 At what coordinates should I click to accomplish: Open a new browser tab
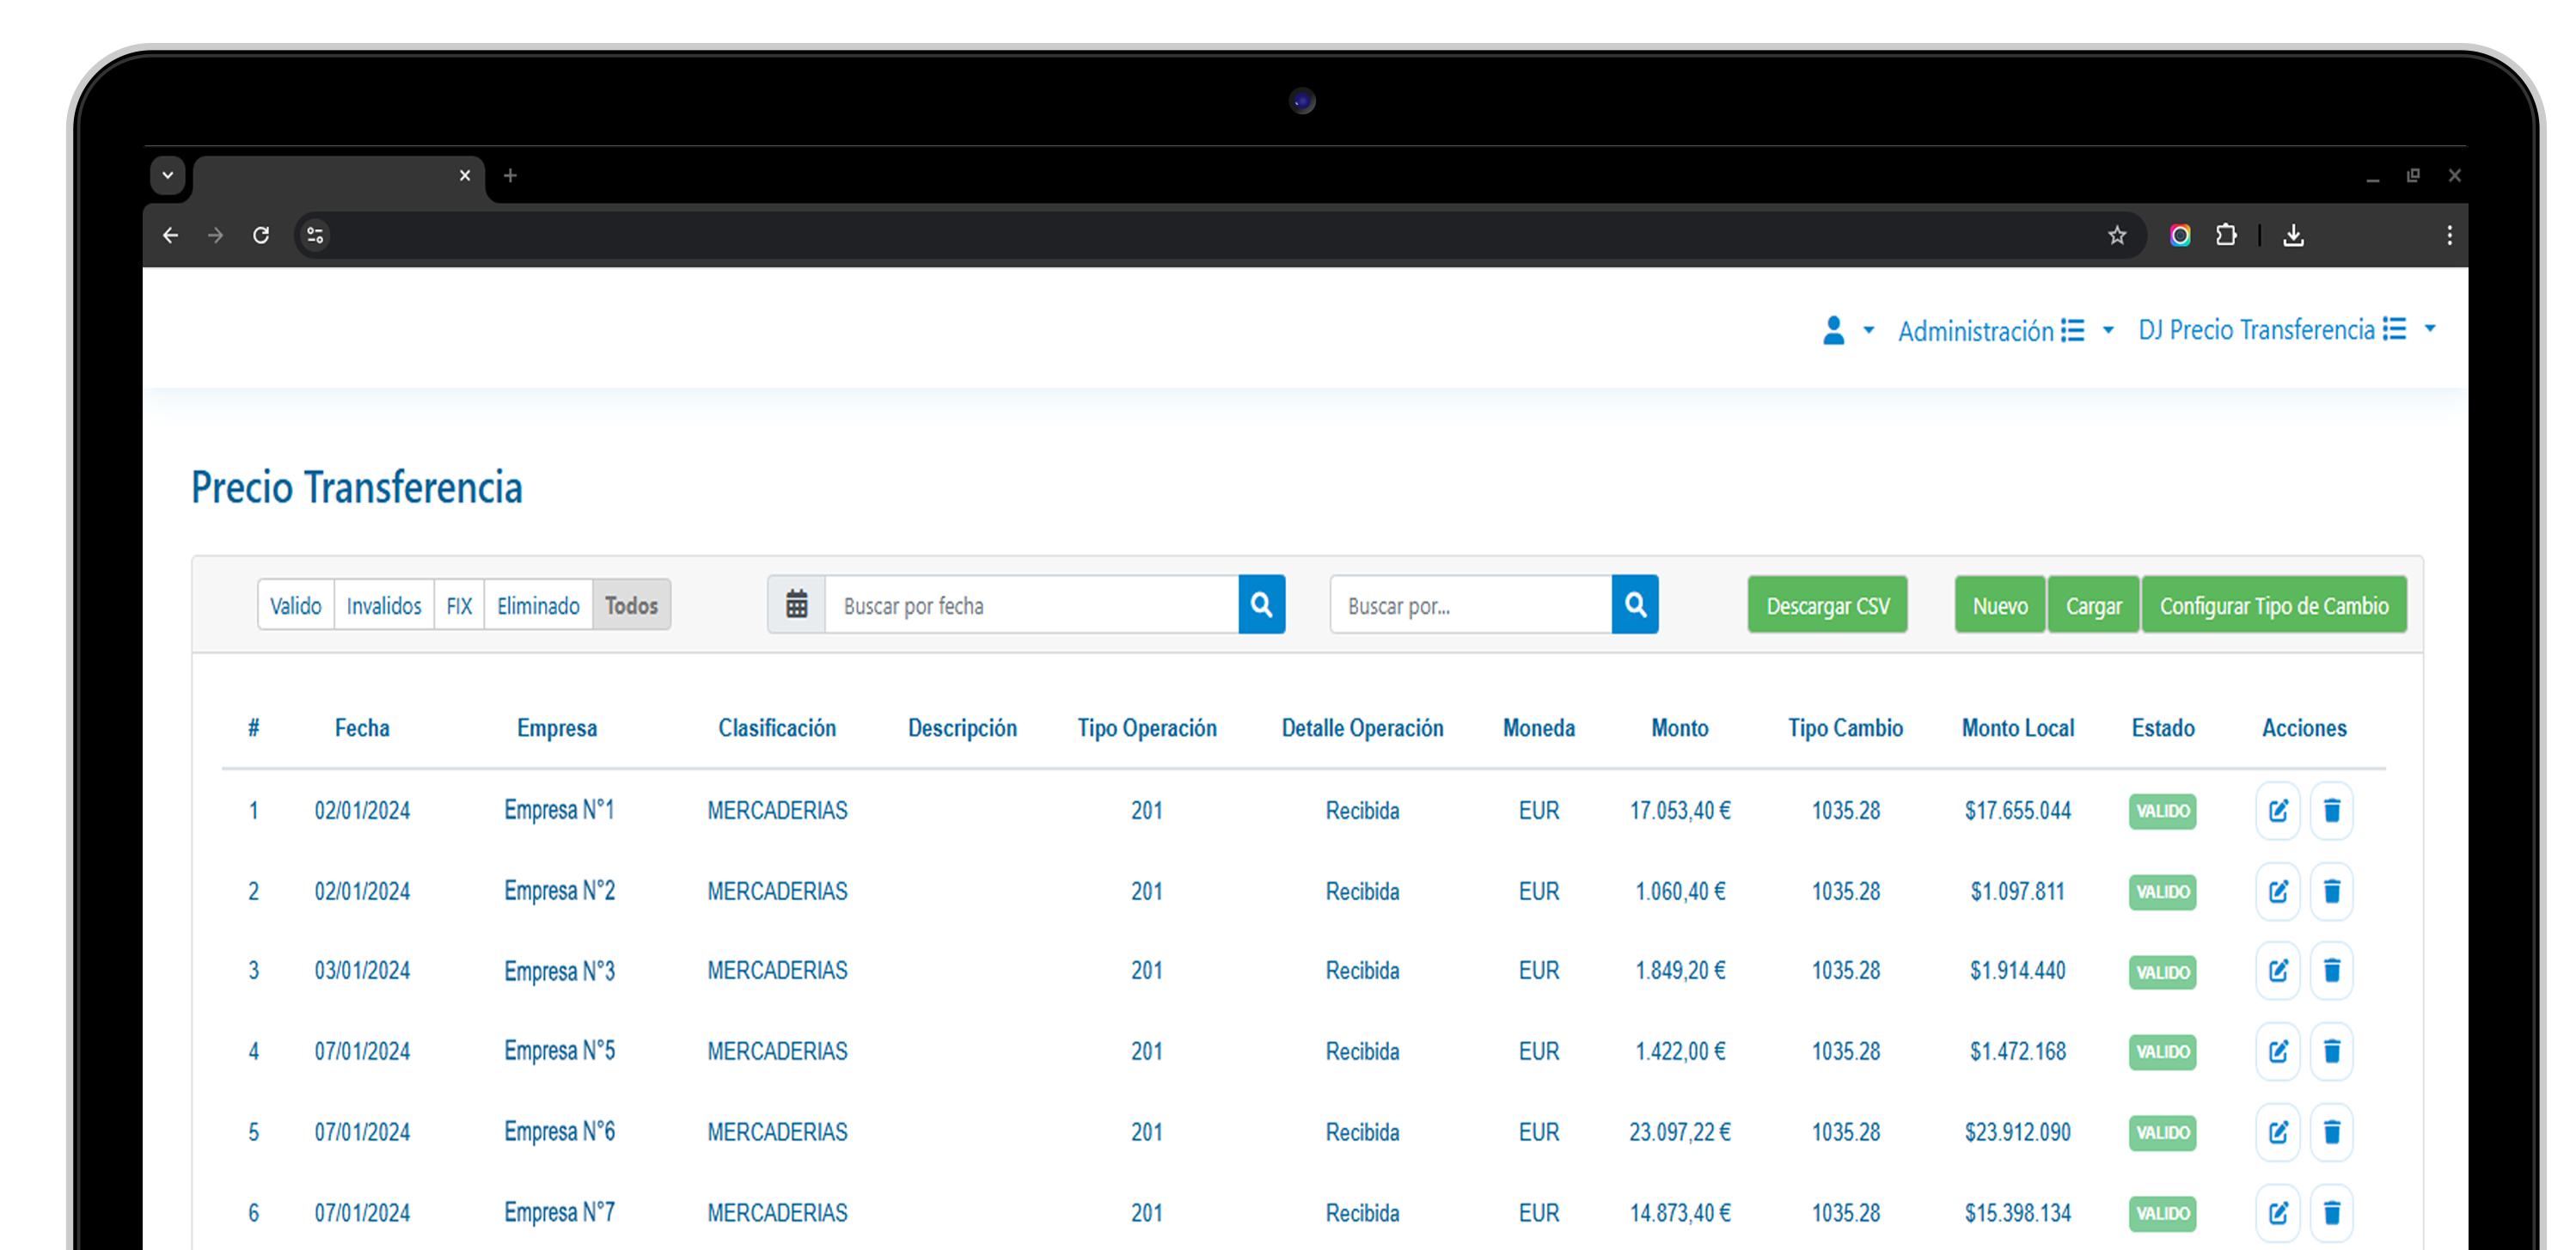coord(510,176)
